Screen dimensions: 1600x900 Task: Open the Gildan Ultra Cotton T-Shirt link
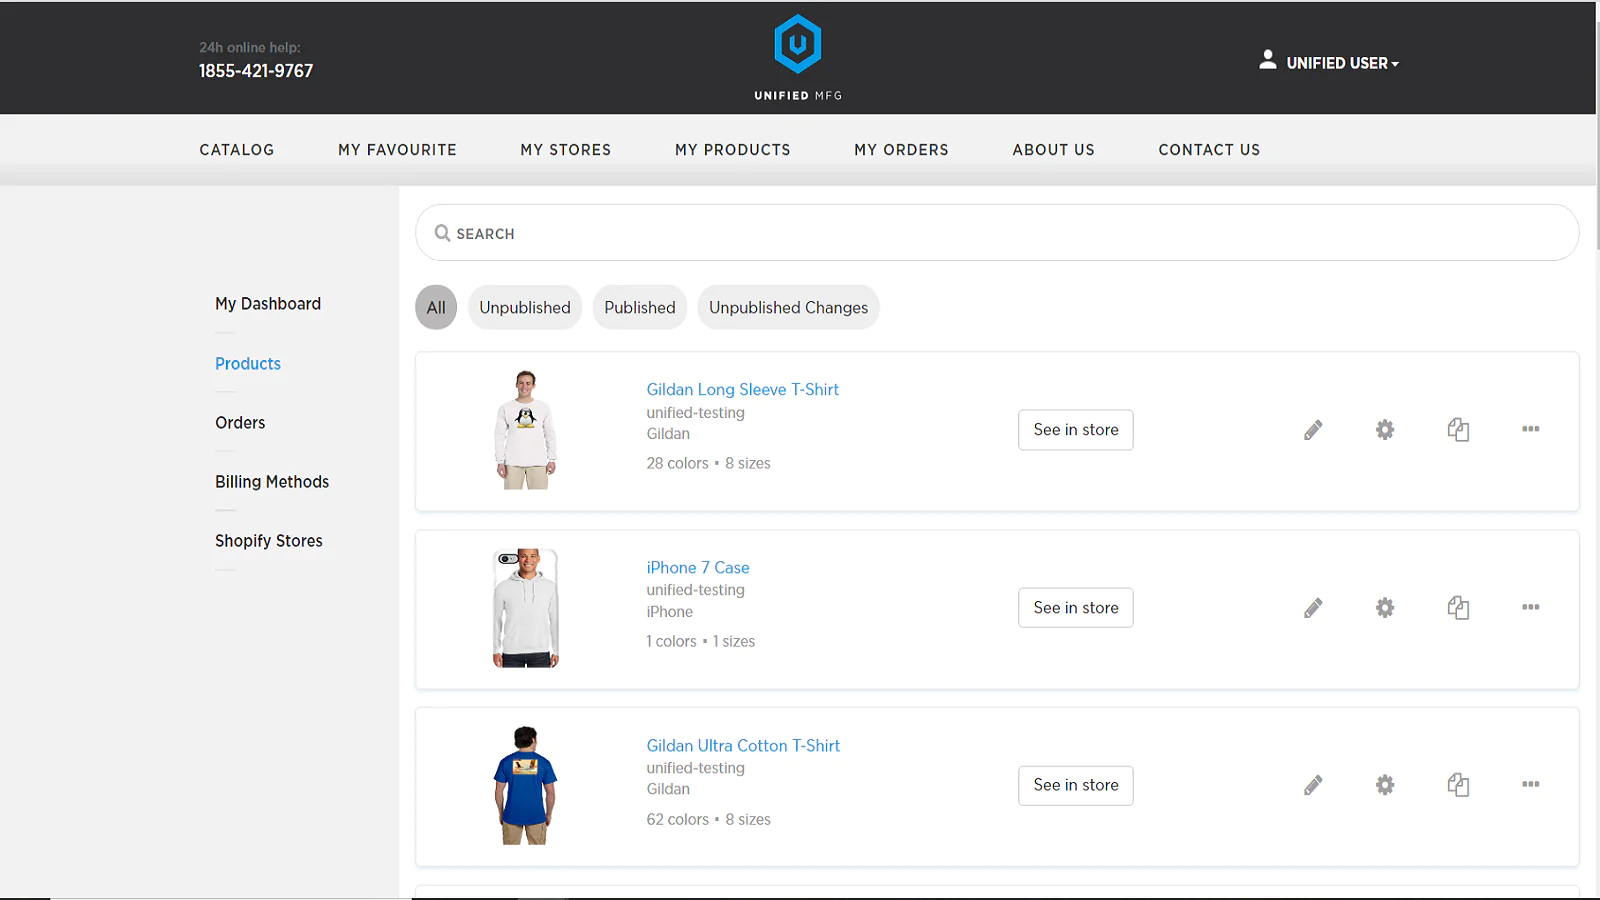[x=742, y=746]
